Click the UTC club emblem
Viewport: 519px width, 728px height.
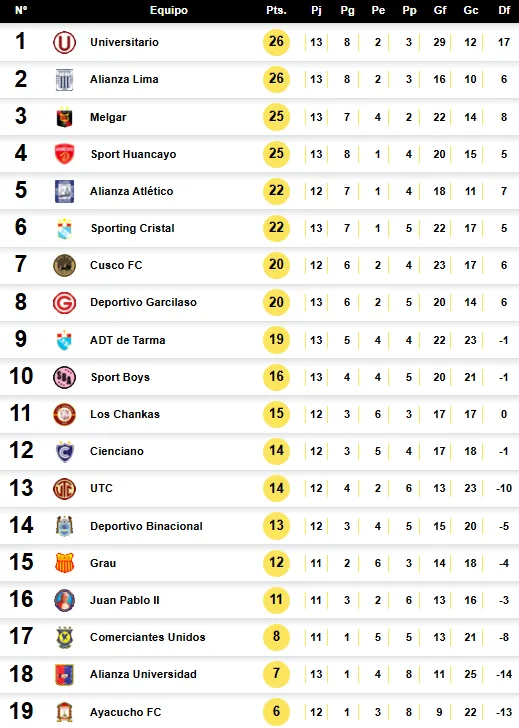pyautogui.click(x=64, y=488)
